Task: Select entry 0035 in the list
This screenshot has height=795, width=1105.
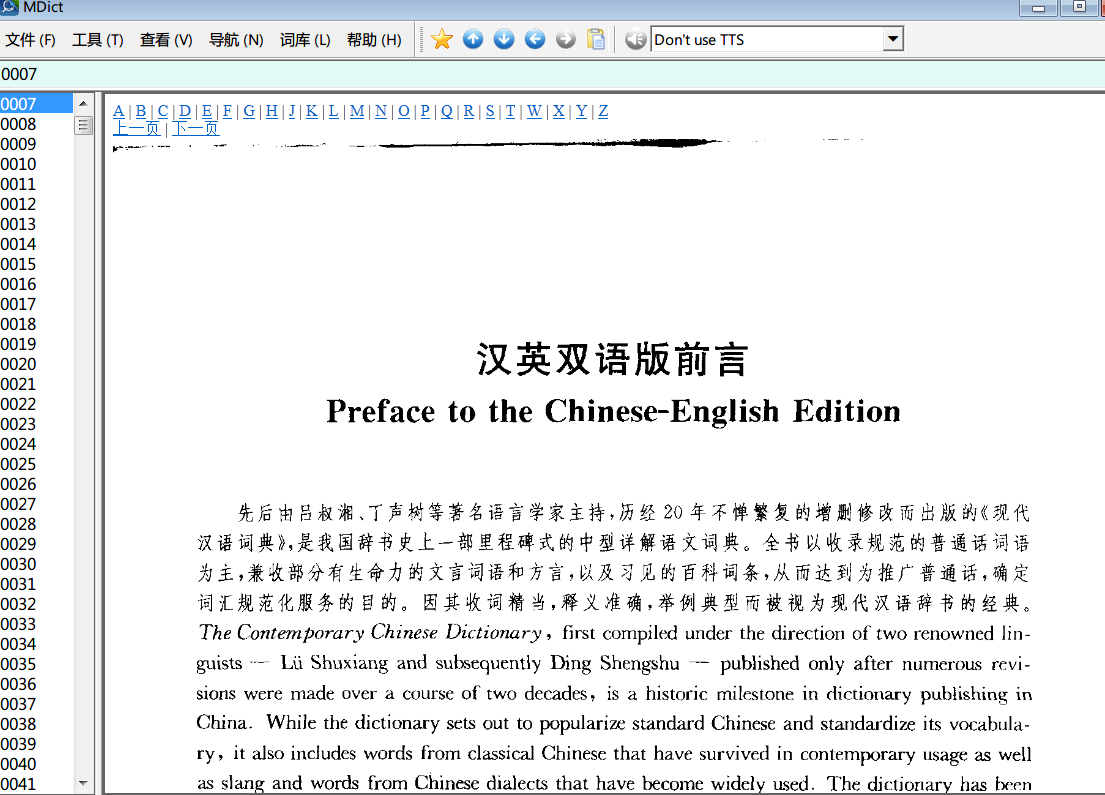Action: tap(37, 664)
